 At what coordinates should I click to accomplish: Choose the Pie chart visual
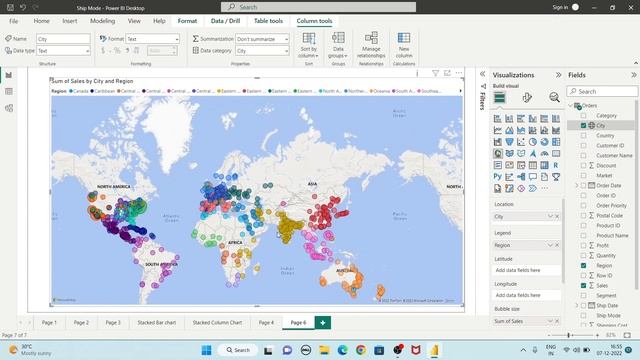[x=533, y=142]
